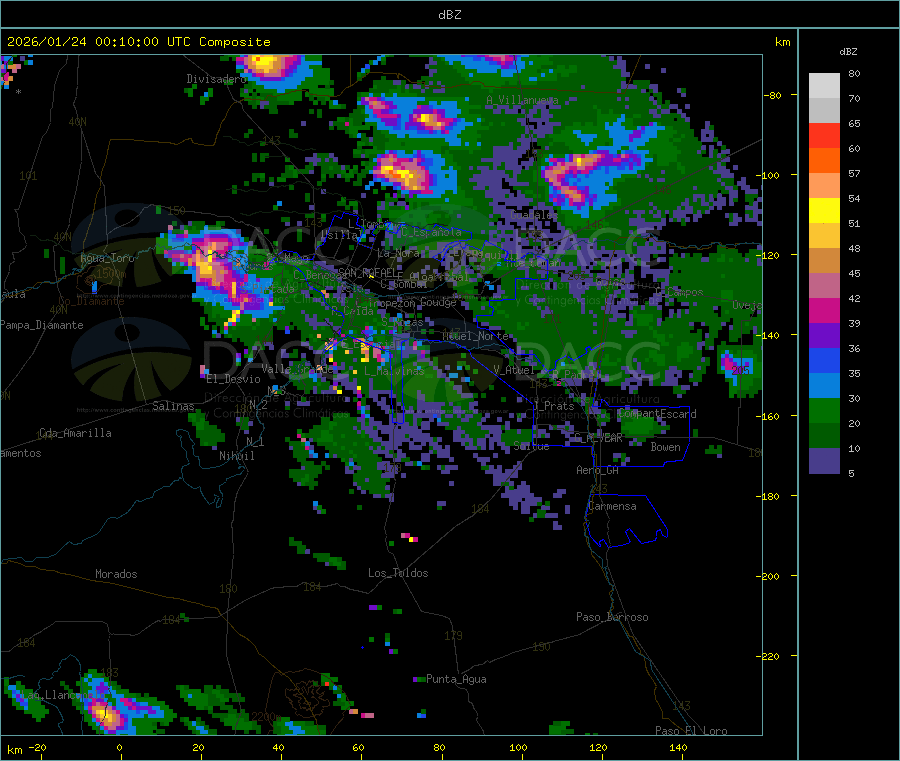Select the 100 km tick on bottom axis
This screenshot has width=900, height=761.
click(518, 747)
